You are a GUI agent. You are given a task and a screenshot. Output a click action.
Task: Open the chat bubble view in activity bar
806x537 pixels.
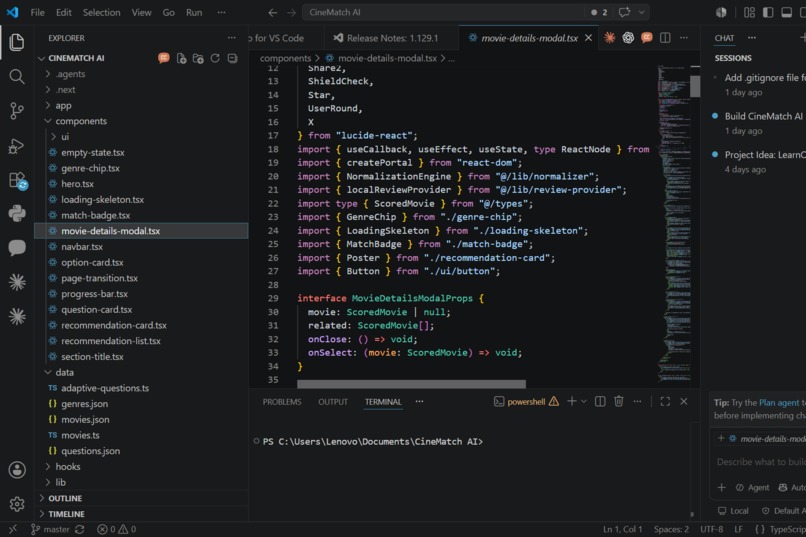tap(16, 248)
